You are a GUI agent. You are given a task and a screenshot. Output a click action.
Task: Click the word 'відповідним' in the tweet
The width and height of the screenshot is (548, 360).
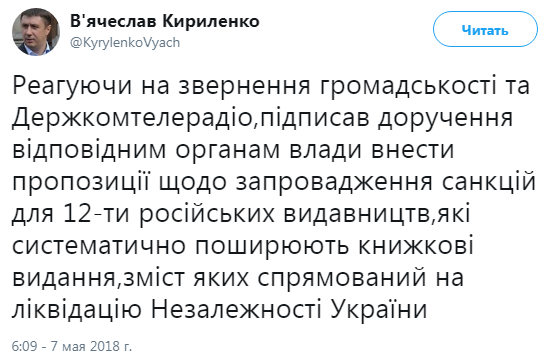pos(89,151)
